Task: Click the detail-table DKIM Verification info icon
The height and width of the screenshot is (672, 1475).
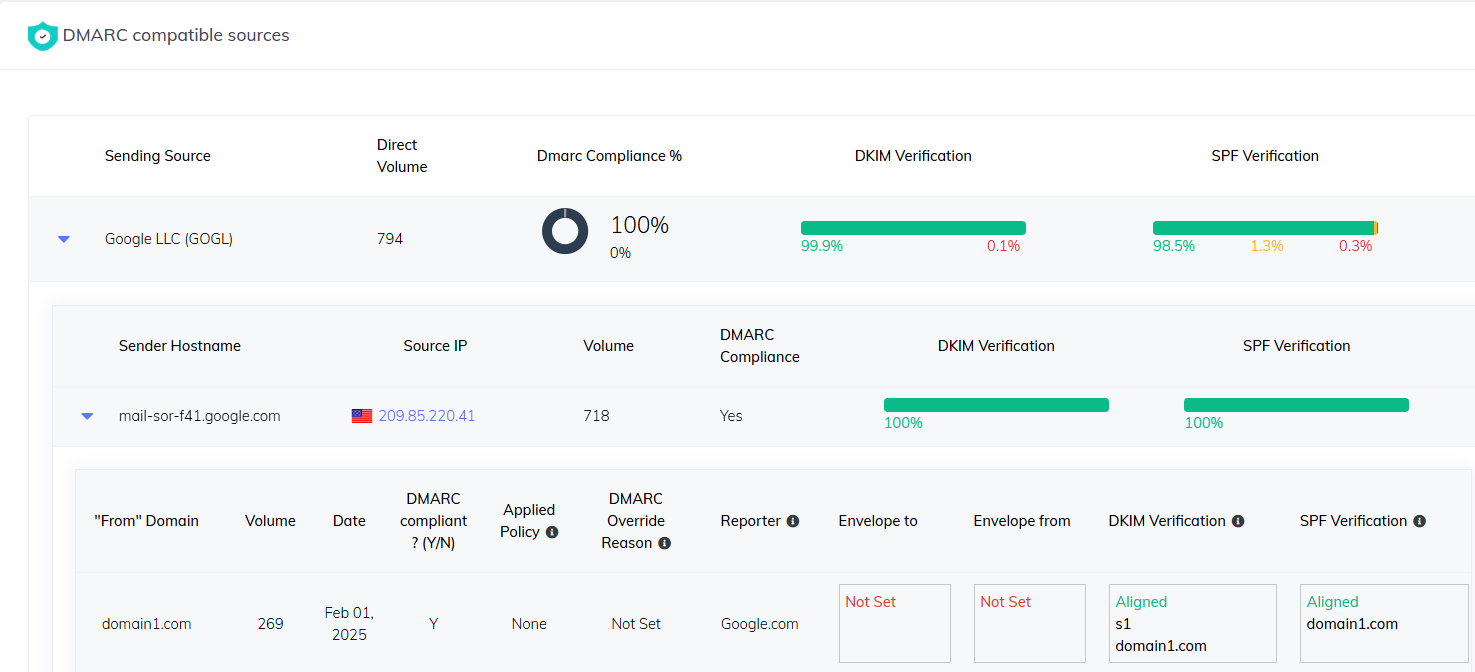Action: tap(1238, 521)
